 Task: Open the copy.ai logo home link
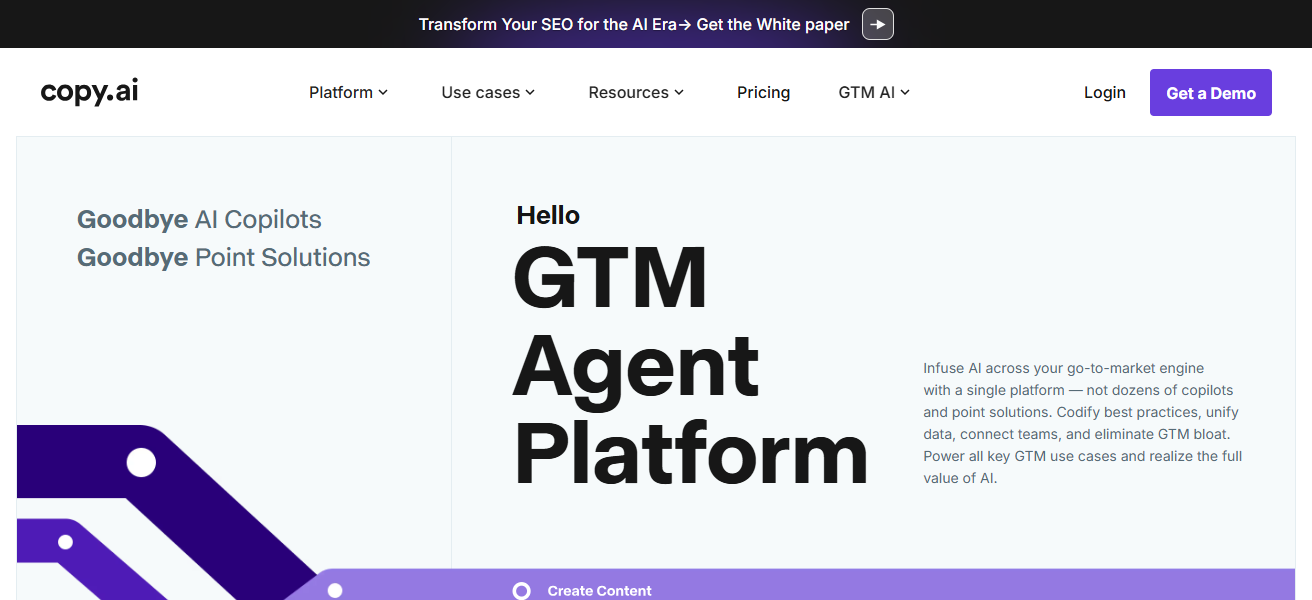tap(89, 92)
